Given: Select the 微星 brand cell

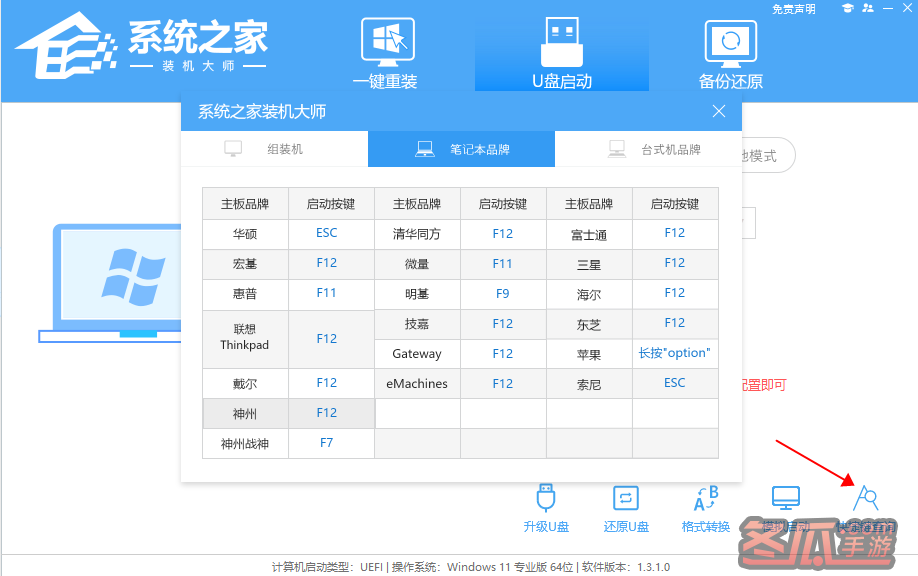Looking at the screenshot, I should tap(417, 264).
